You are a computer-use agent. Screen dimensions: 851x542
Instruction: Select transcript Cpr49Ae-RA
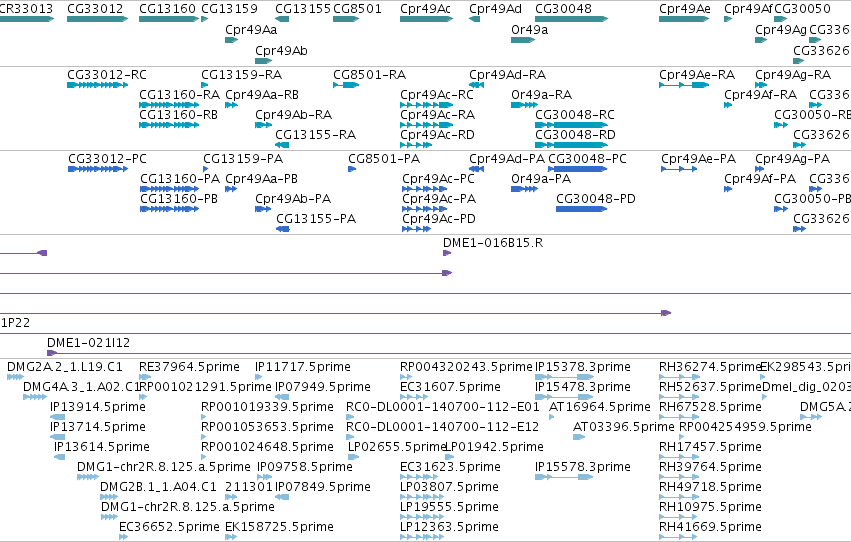click(697, 75)
